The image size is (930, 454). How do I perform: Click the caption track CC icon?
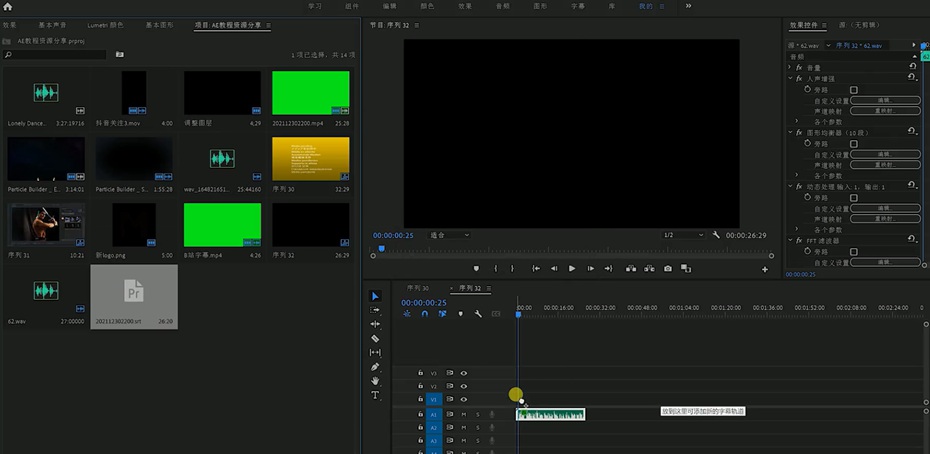tap(496, 314)
